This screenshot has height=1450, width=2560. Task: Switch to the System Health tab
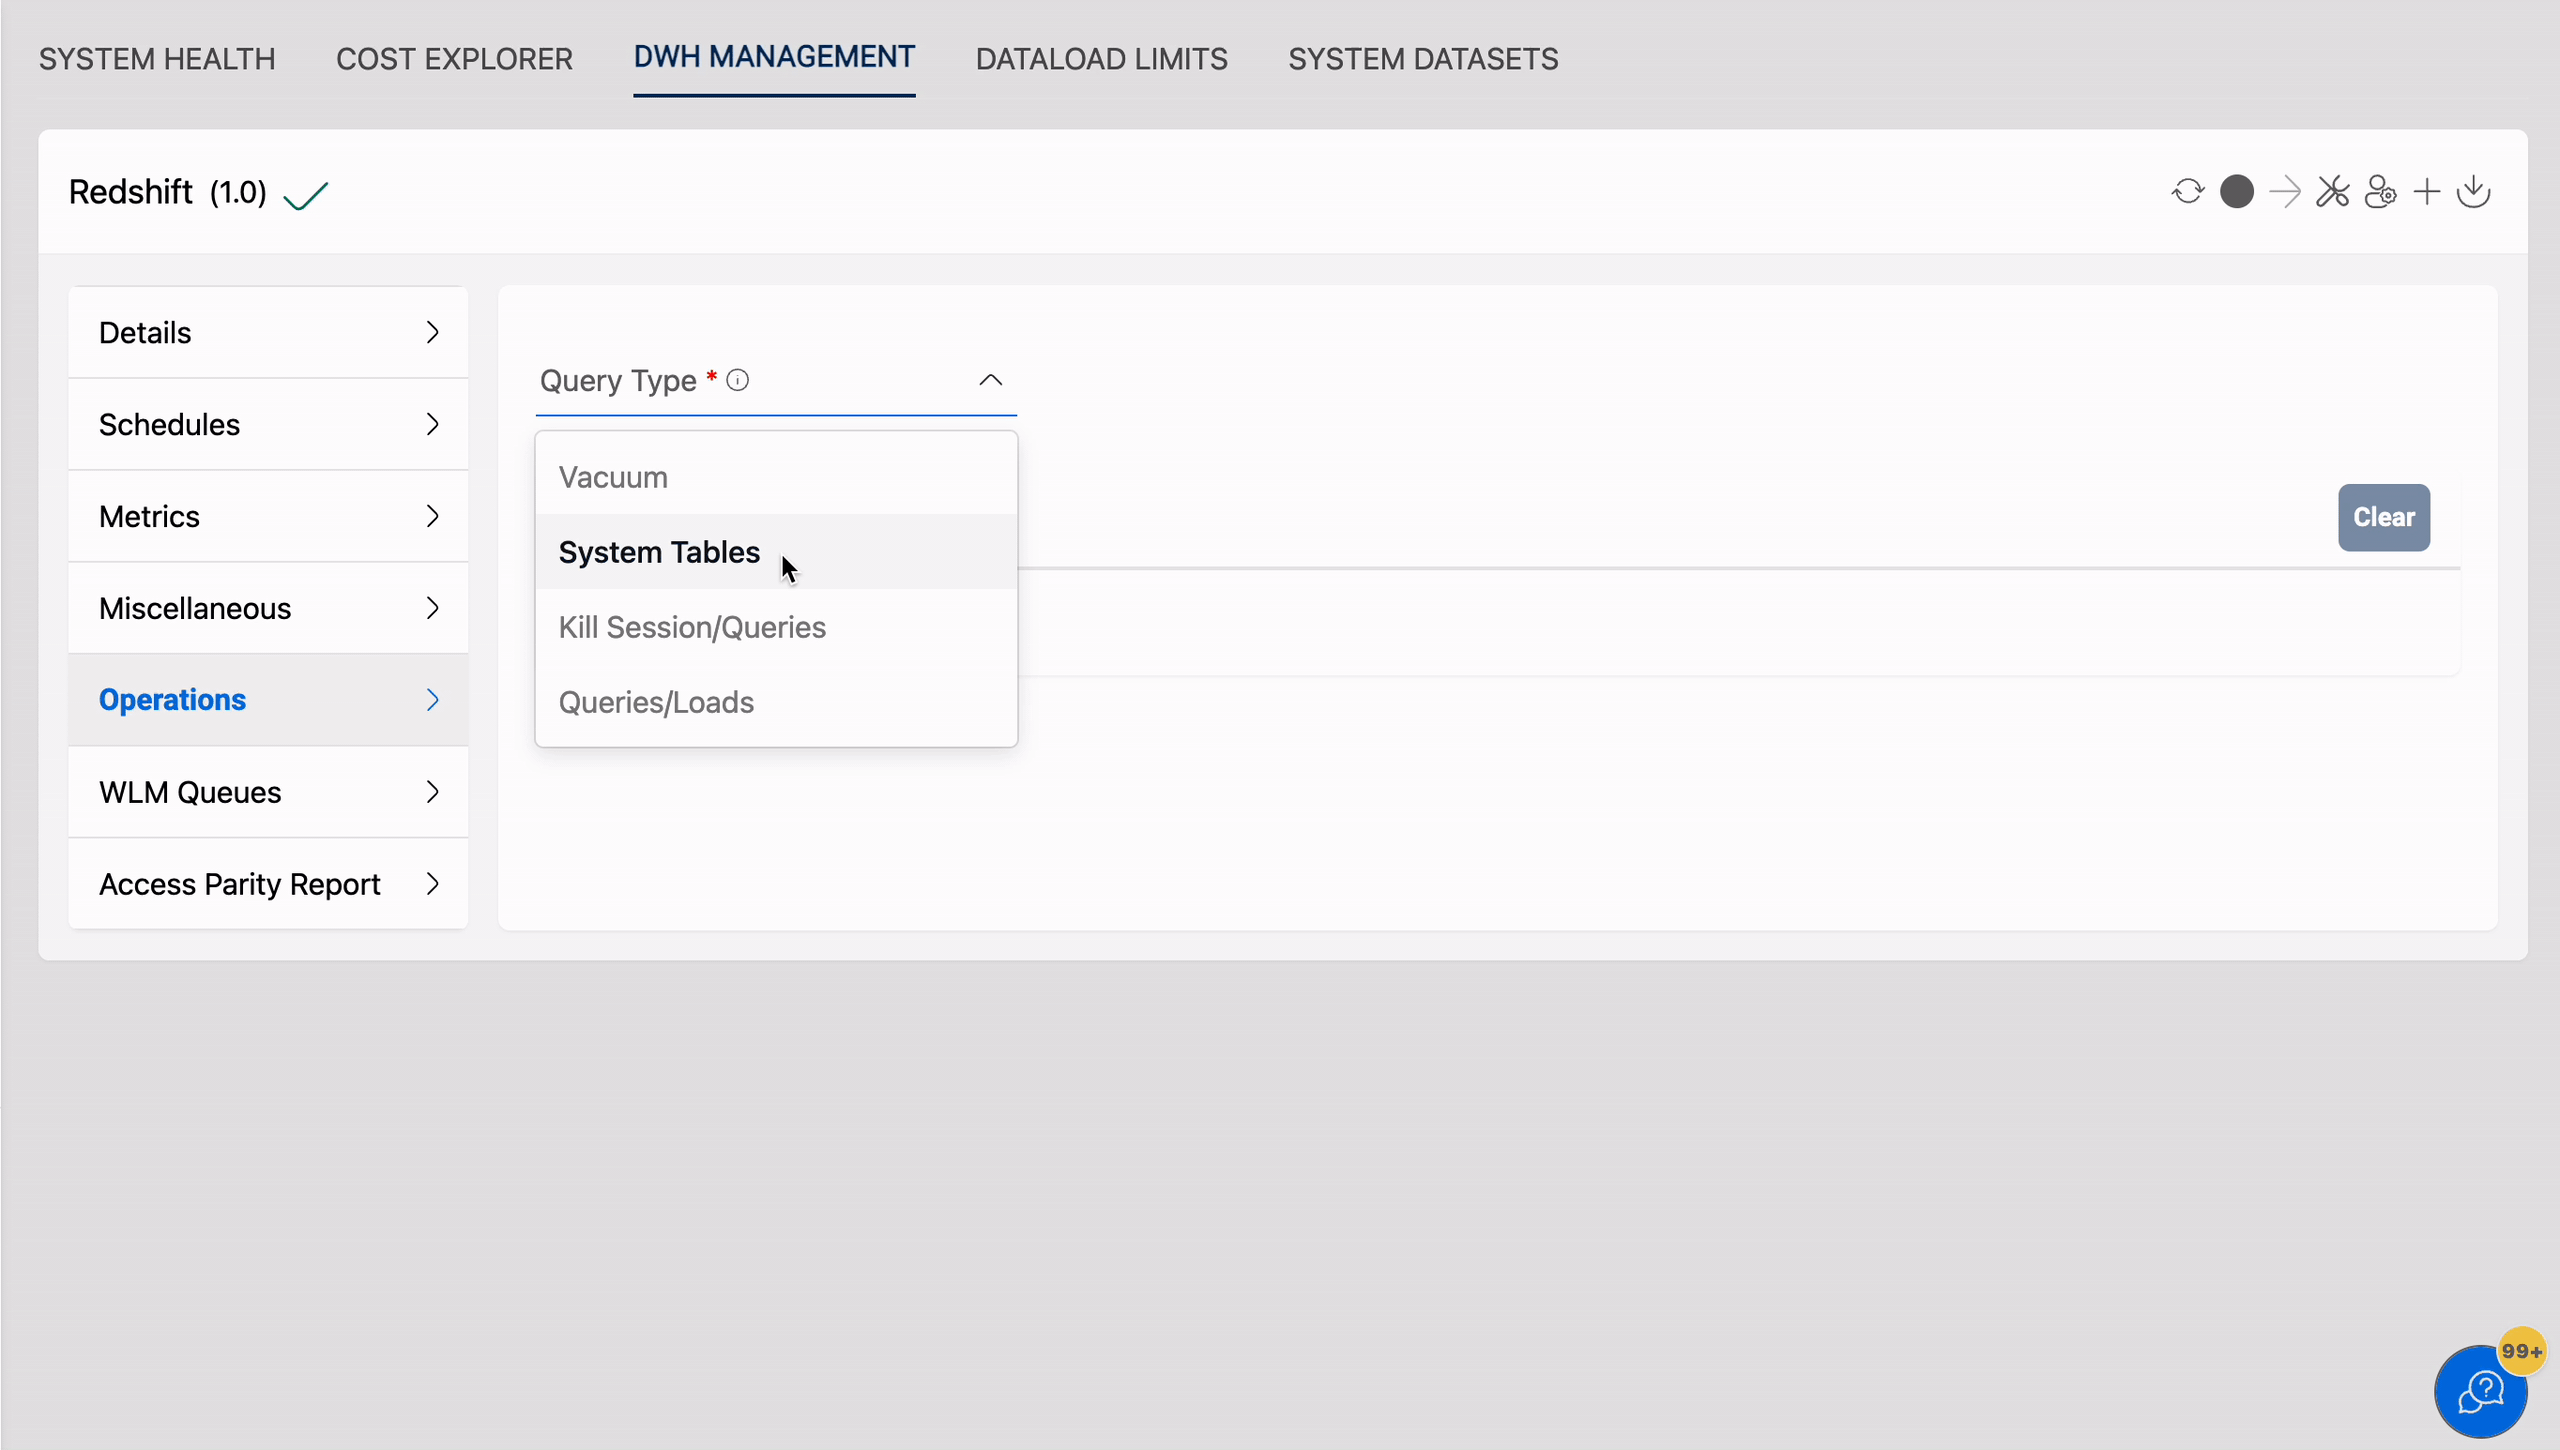point(156,58)
